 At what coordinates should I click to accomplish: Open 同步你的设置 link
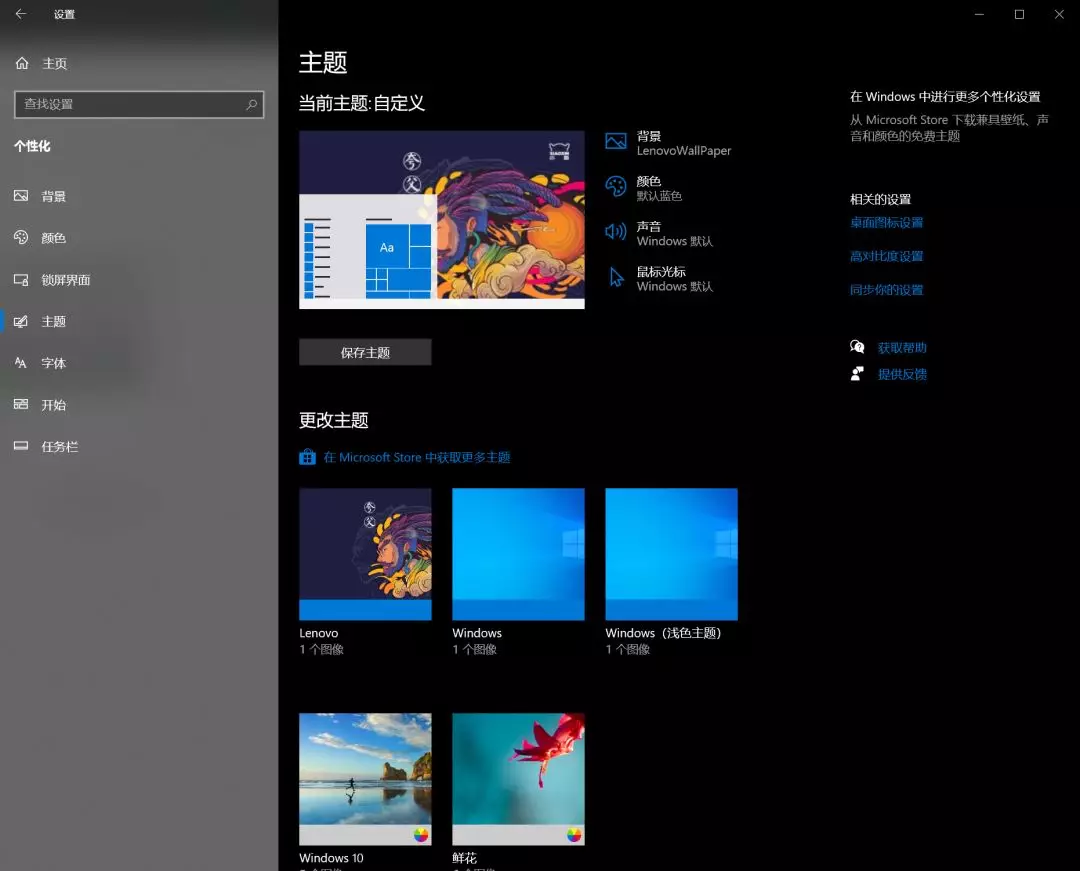pos(886,290)
